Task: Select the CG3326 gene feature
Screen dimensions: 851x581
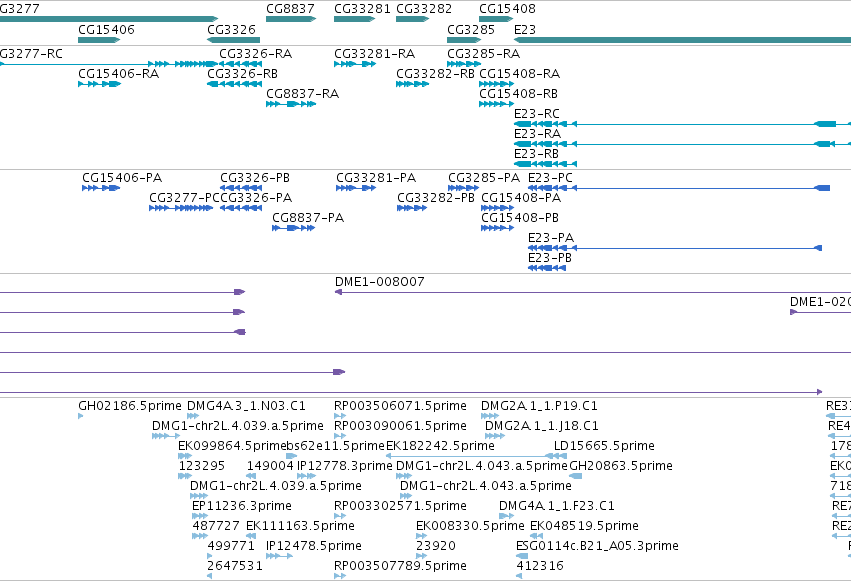Action: (233, 40)
